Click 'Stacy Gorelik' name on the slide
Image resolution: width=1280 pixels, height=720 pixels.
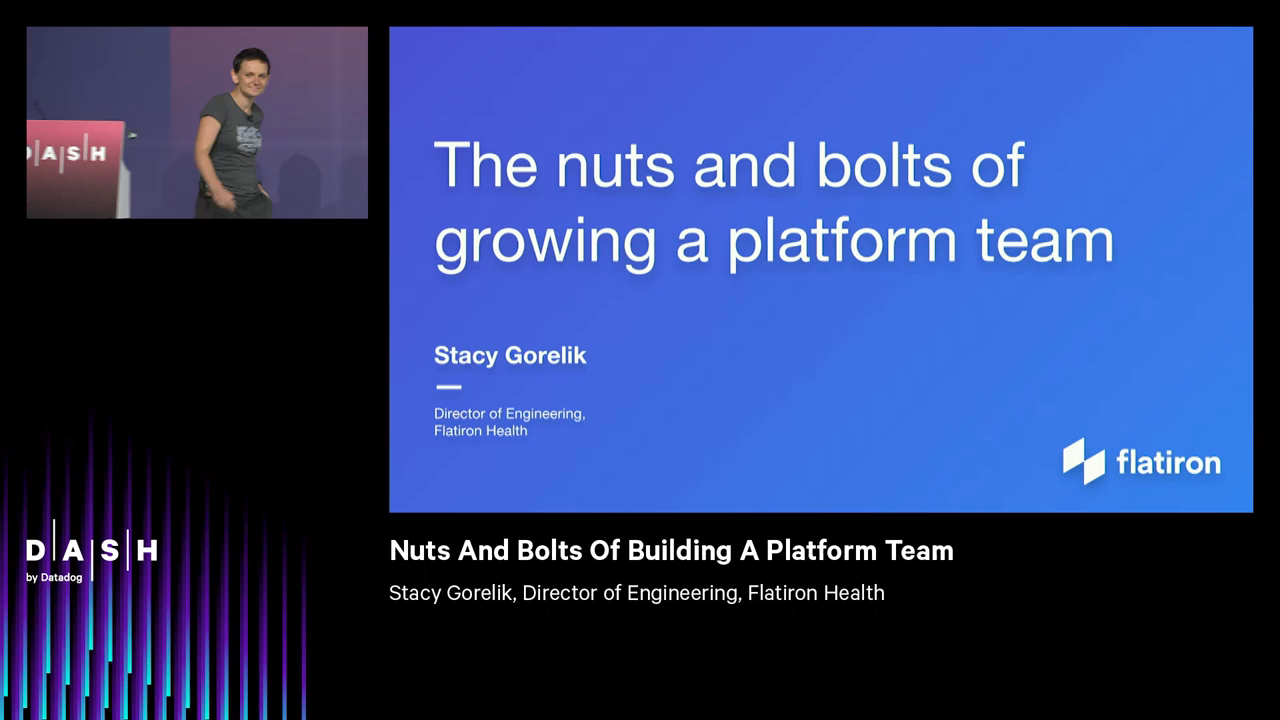point(510,355)
